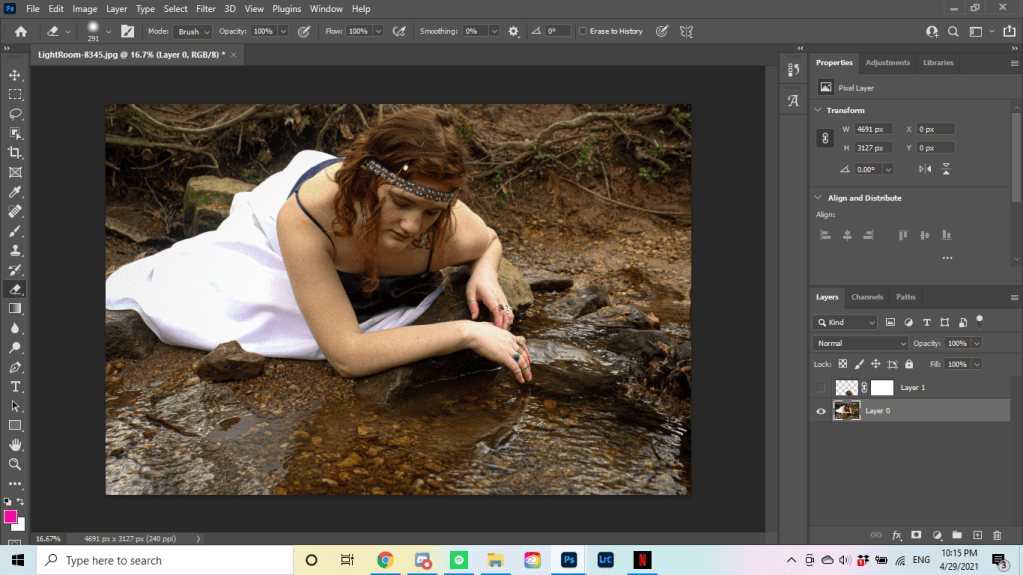Switch to the Adjustments tab

coord(887,62)
